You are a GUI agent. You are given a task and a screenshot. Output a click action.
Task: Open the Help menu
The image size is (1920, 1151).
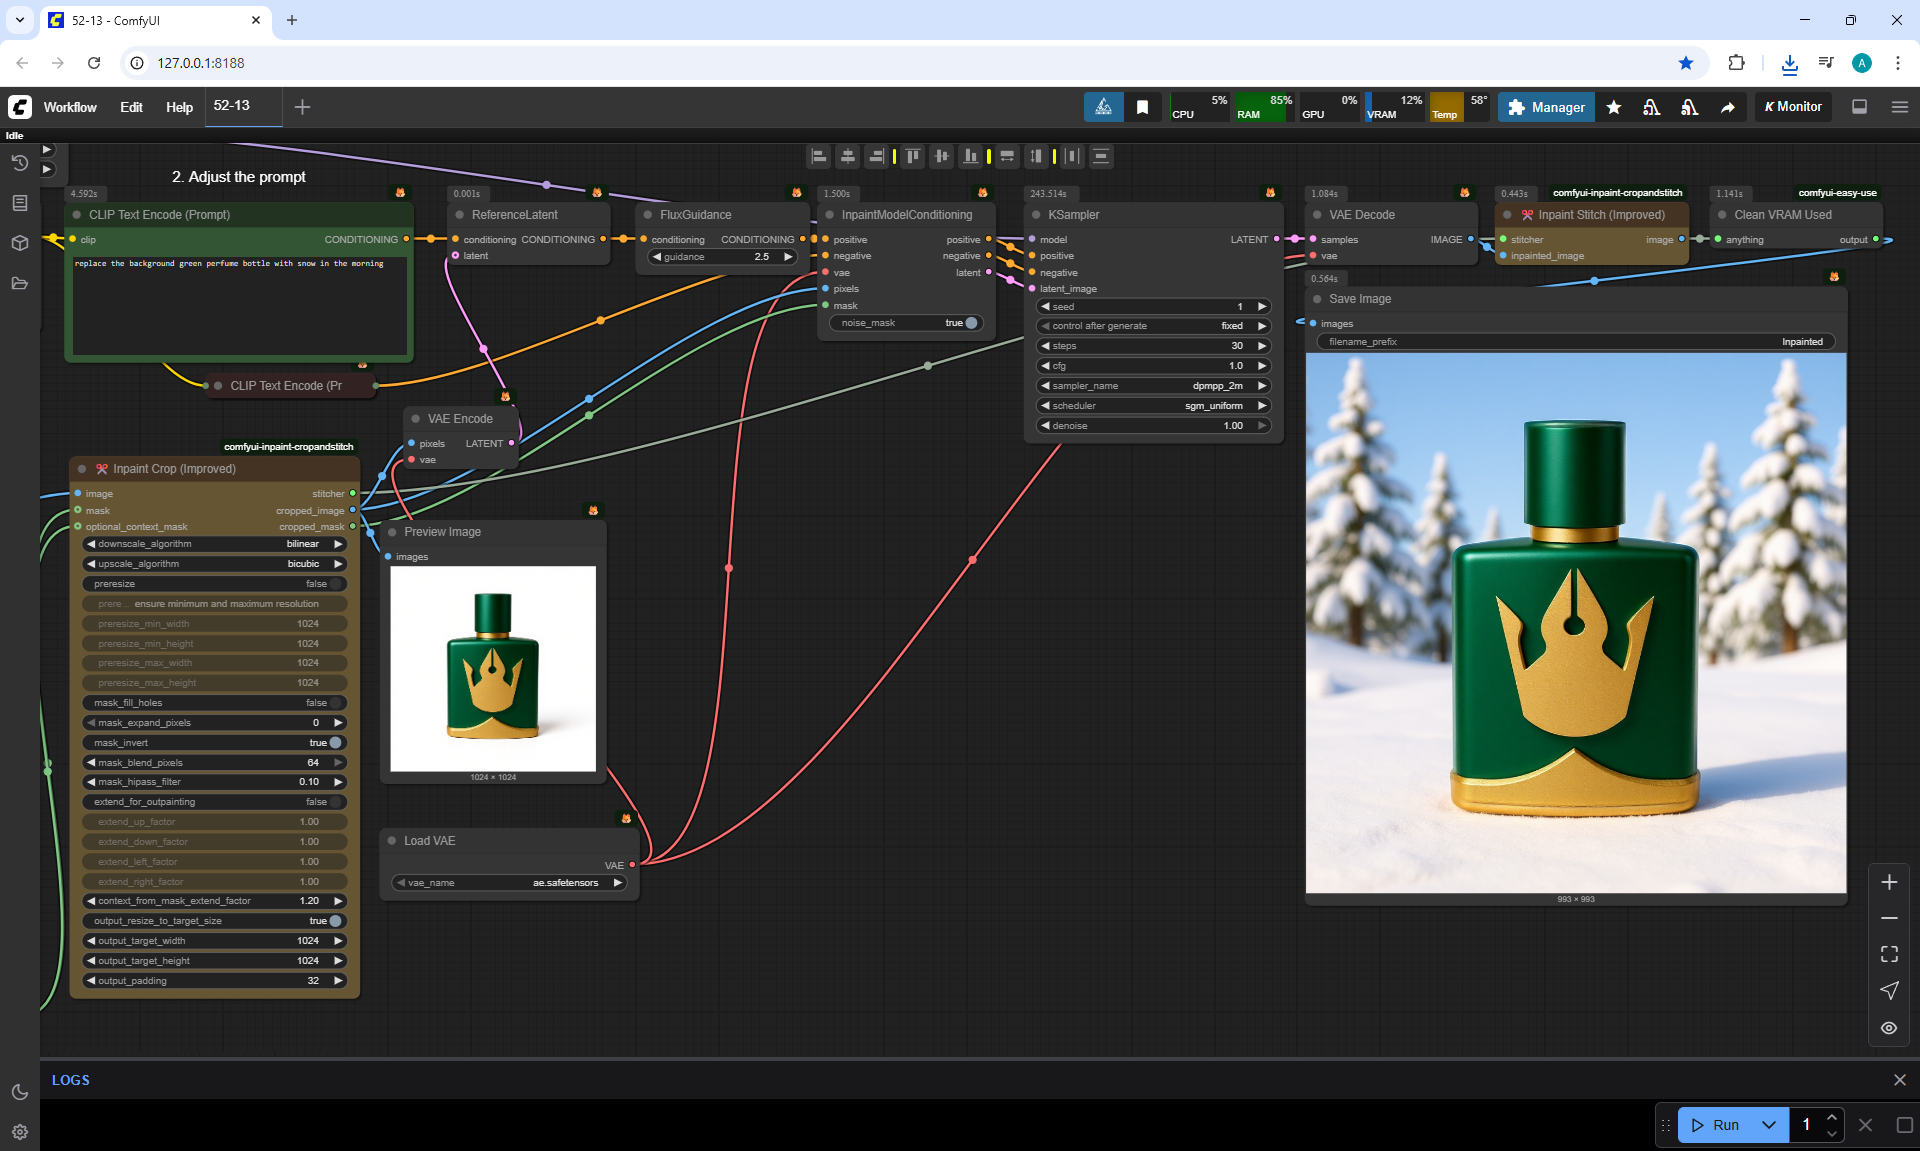point(179,107)
